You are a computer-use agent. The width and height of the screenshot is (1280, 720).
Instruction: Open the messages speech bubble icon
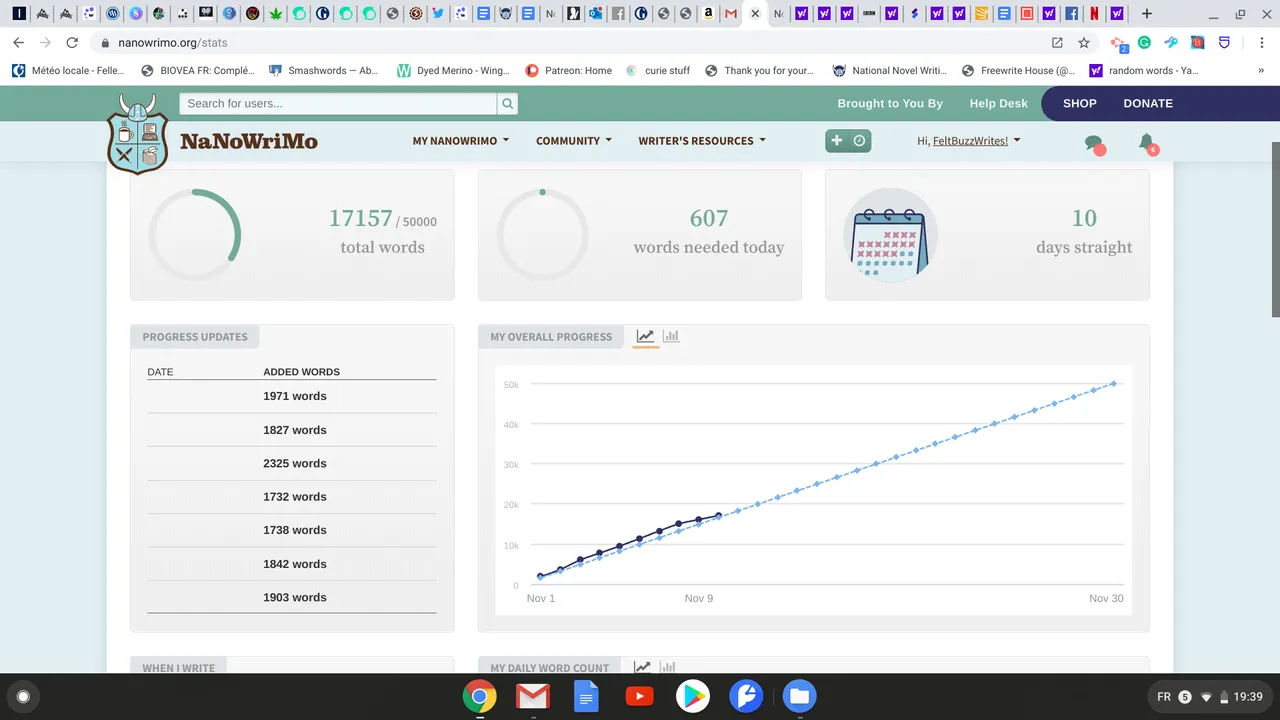pos(1094,144)
